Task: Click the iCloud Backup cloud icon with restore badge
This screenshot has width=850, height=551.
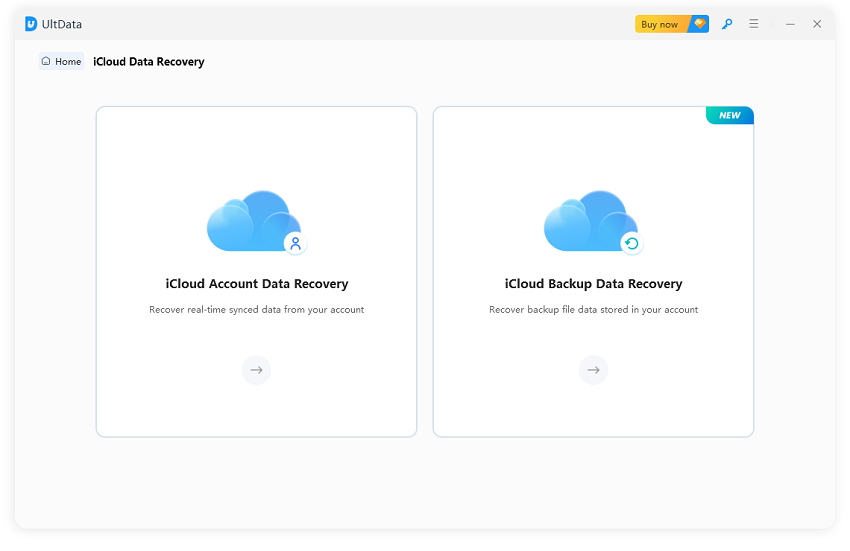Action: pyautogui.click(x=594, y=222)
